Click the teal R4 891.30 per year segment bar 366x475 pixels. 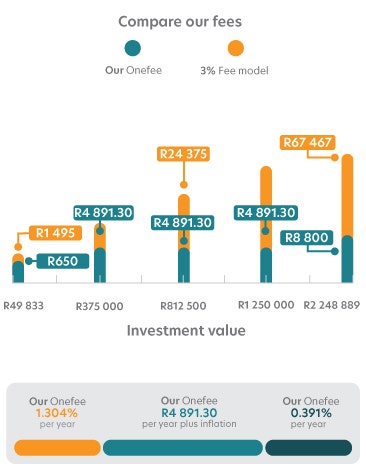[183, 448]
